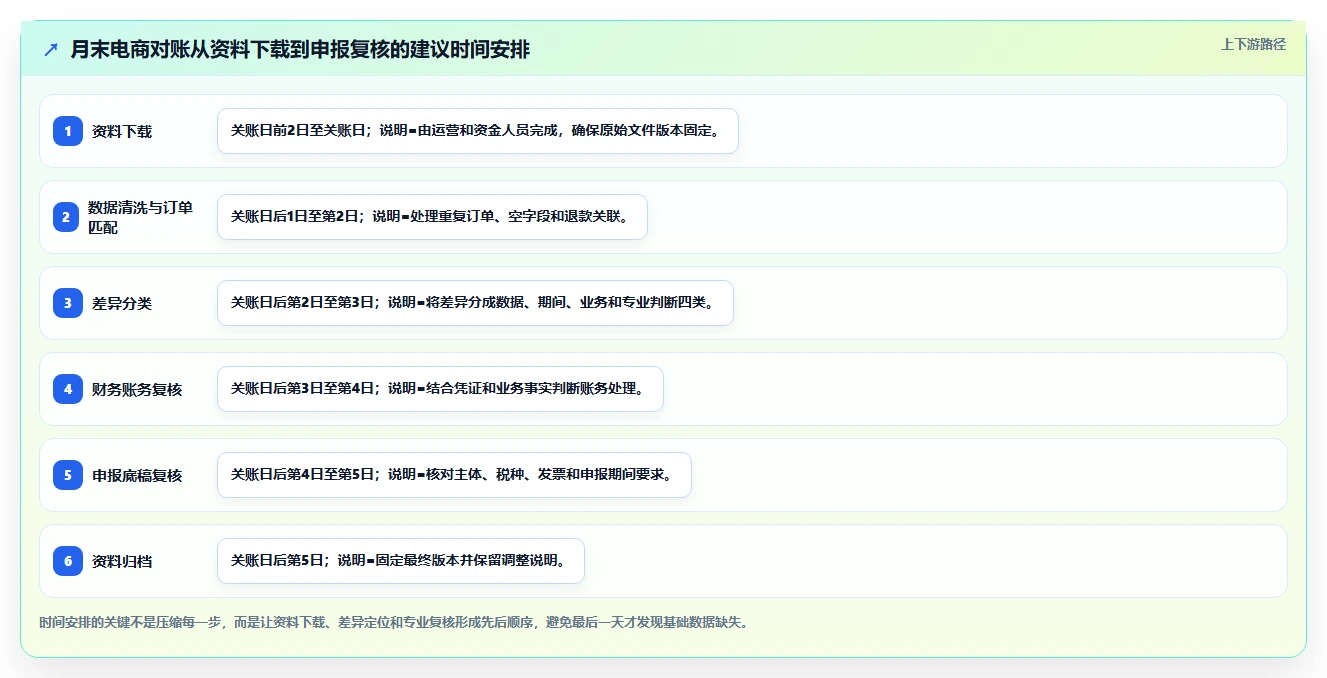1327x678 pixels.
Task: Click step number badge 4
Action: click(x=68, y=389)
